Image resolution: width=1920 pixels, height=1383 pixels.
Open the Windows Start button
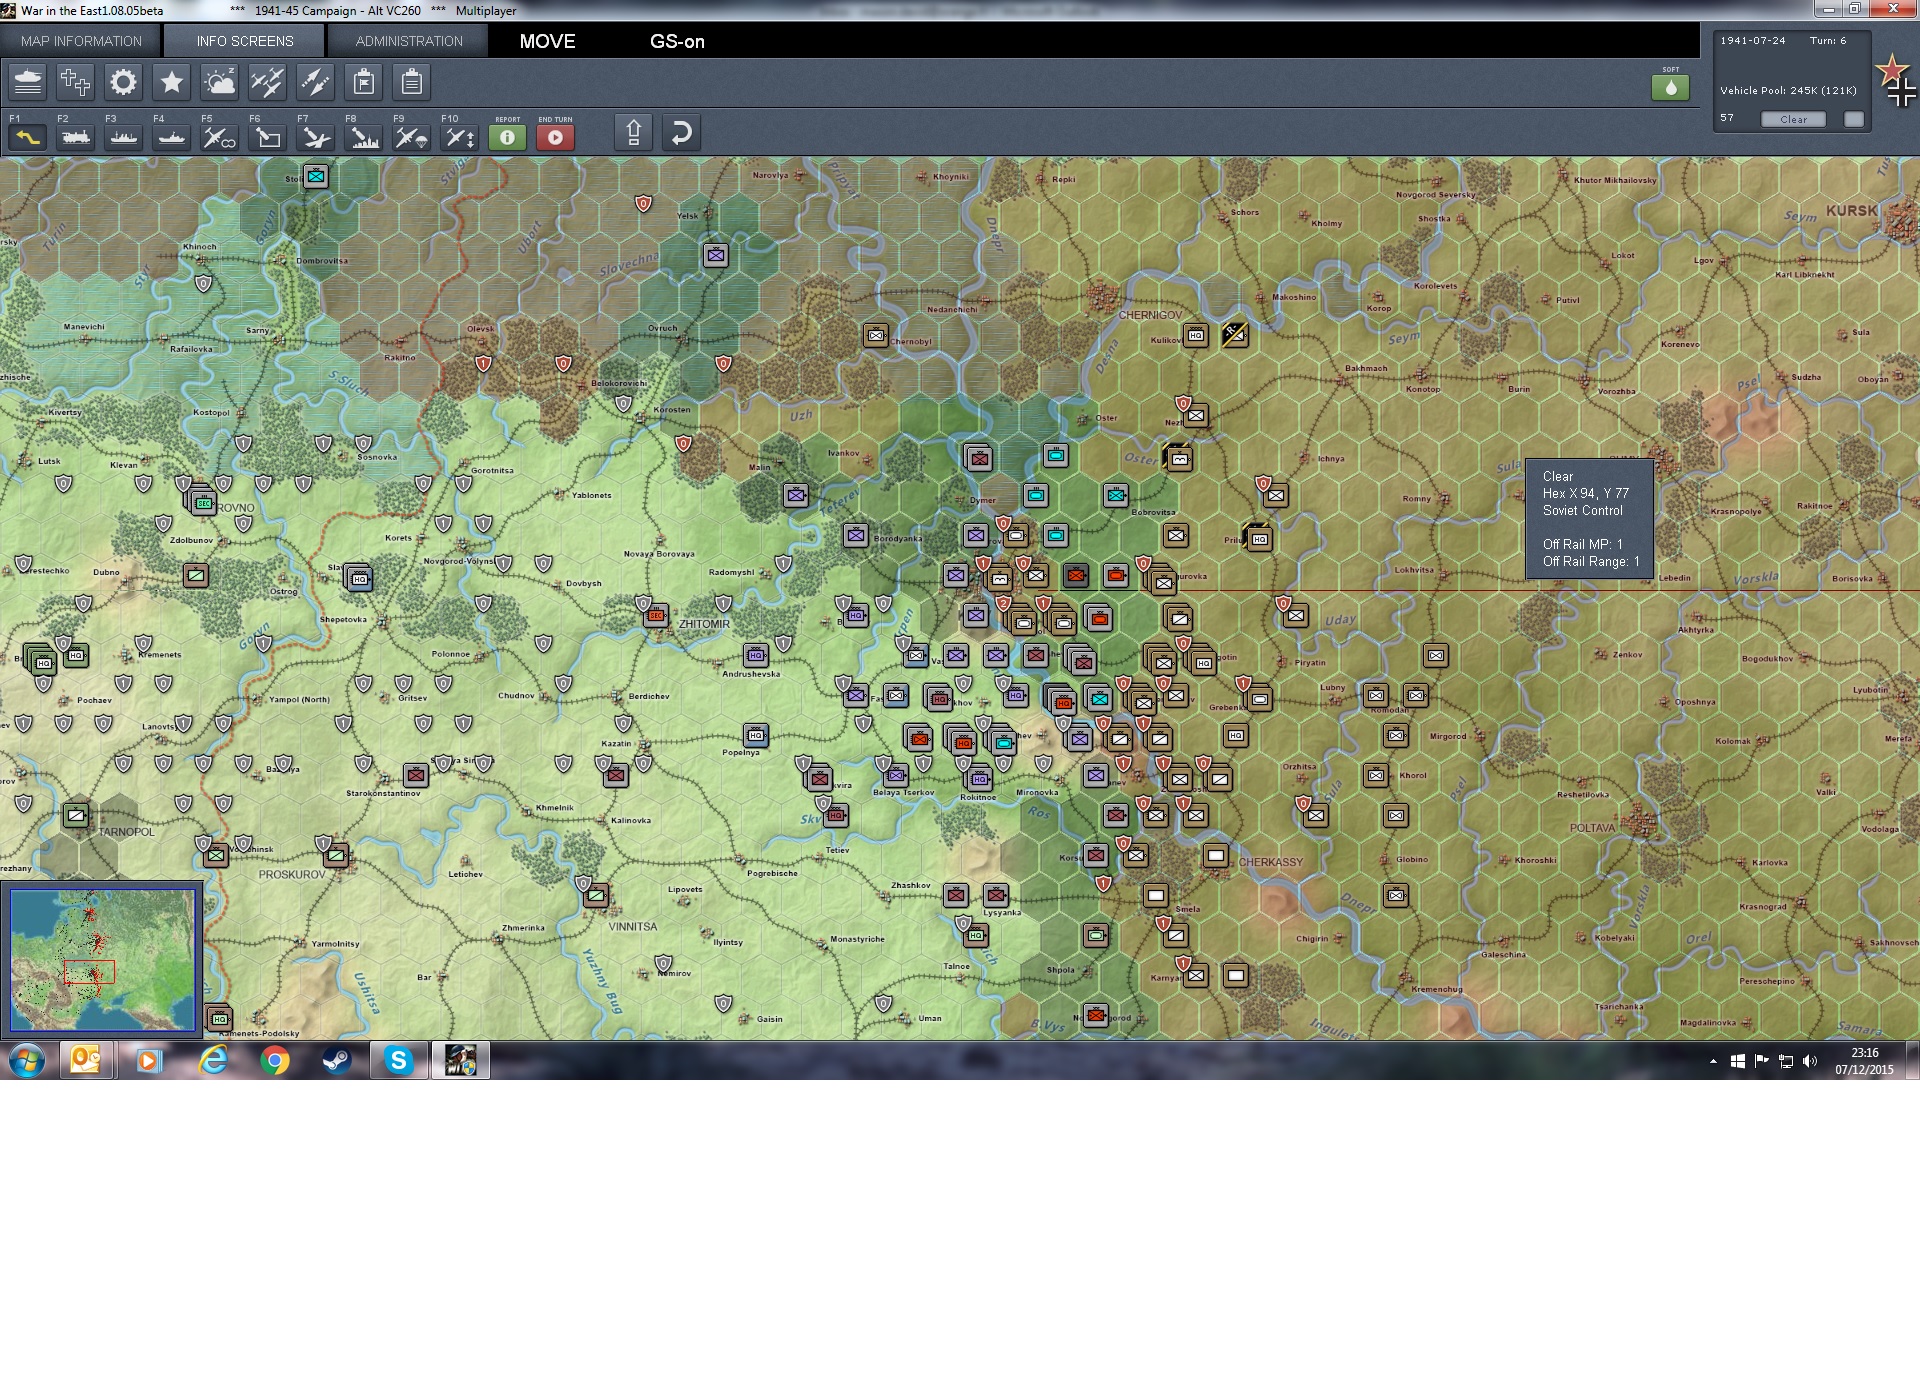click(27, 1061)
